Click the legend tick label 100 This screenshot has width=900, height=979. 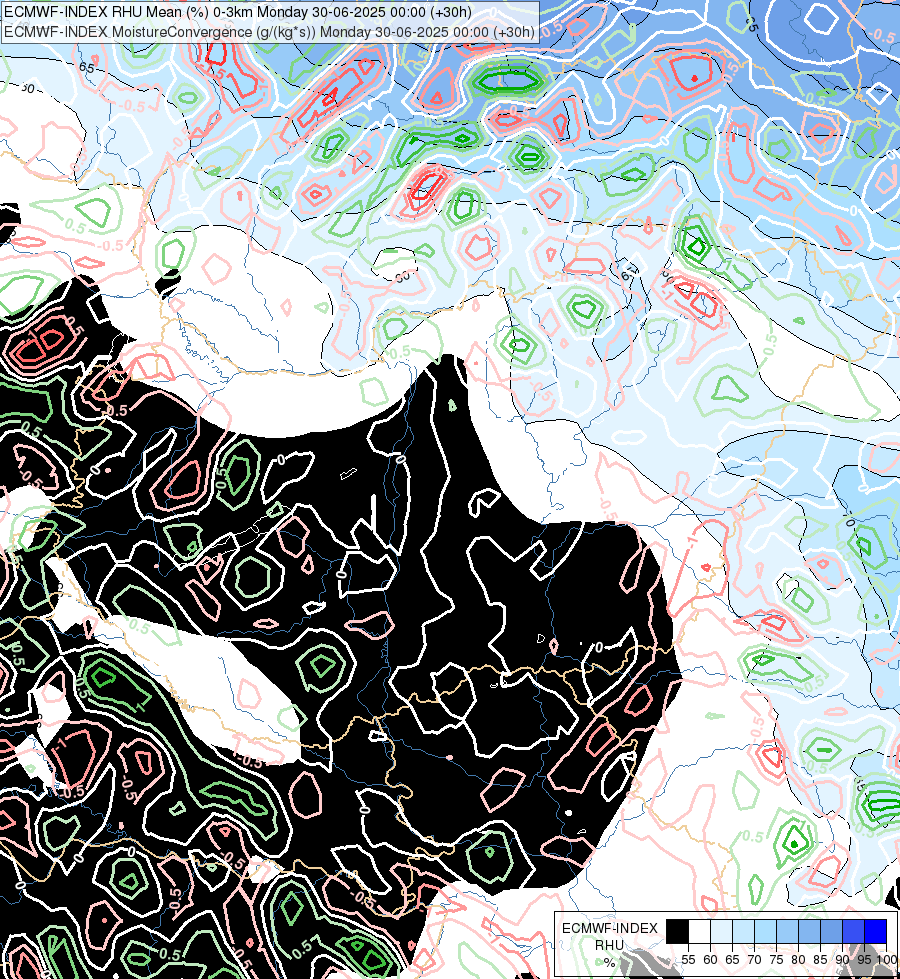click(888, 960)
